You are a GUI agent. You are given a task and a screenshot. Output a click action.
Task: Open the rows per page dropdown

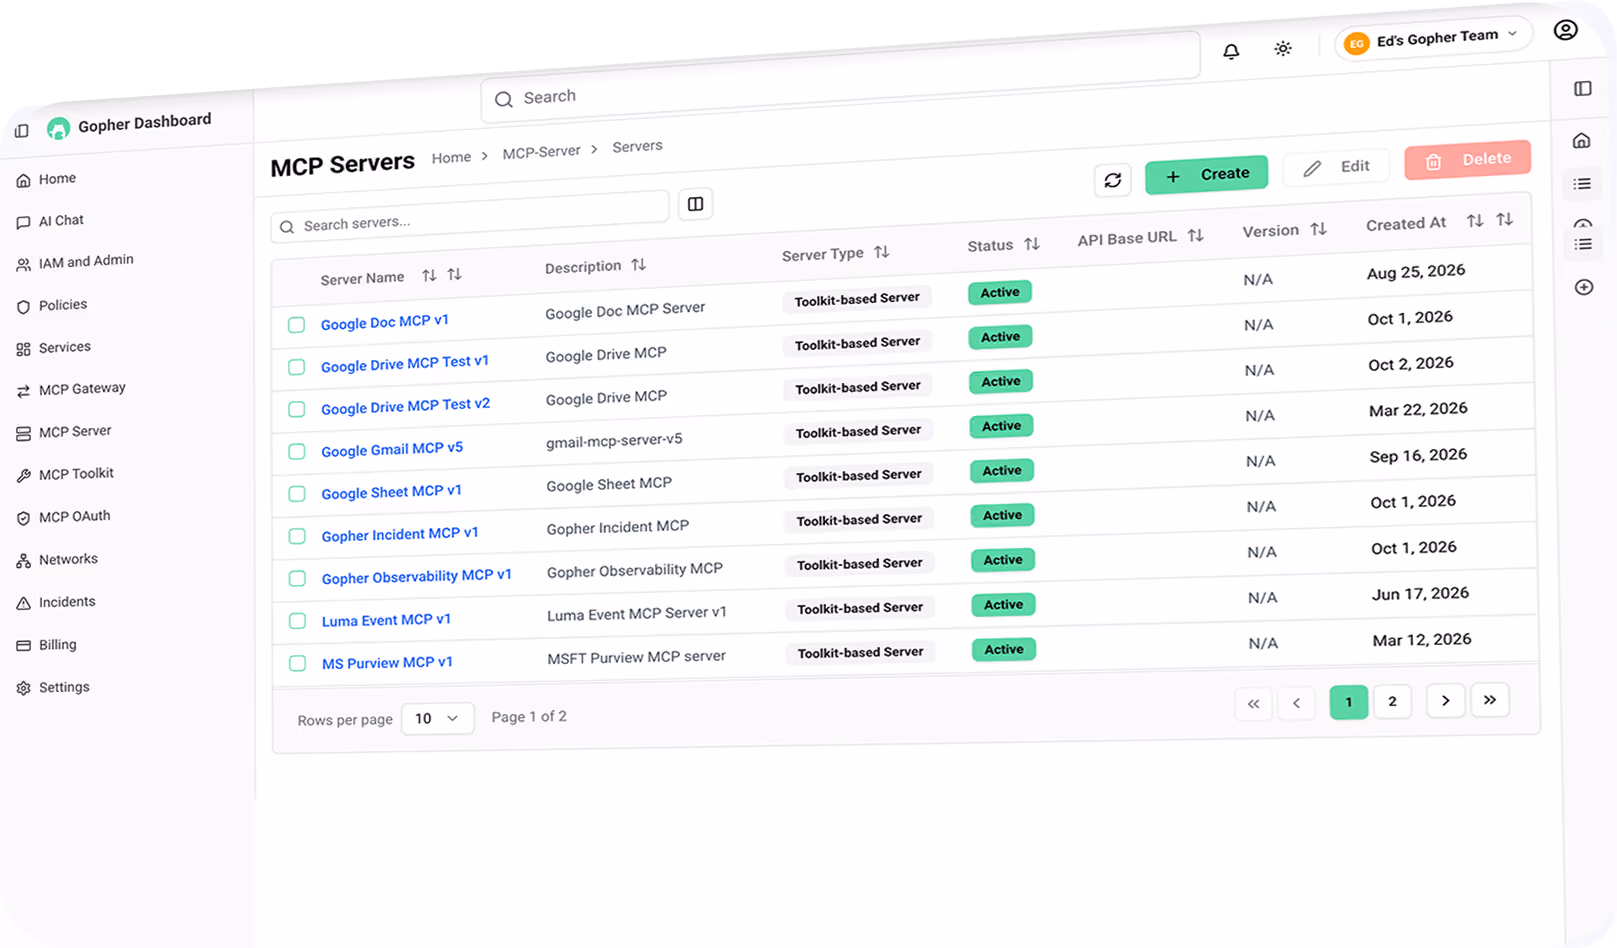[x=437, y=718]
